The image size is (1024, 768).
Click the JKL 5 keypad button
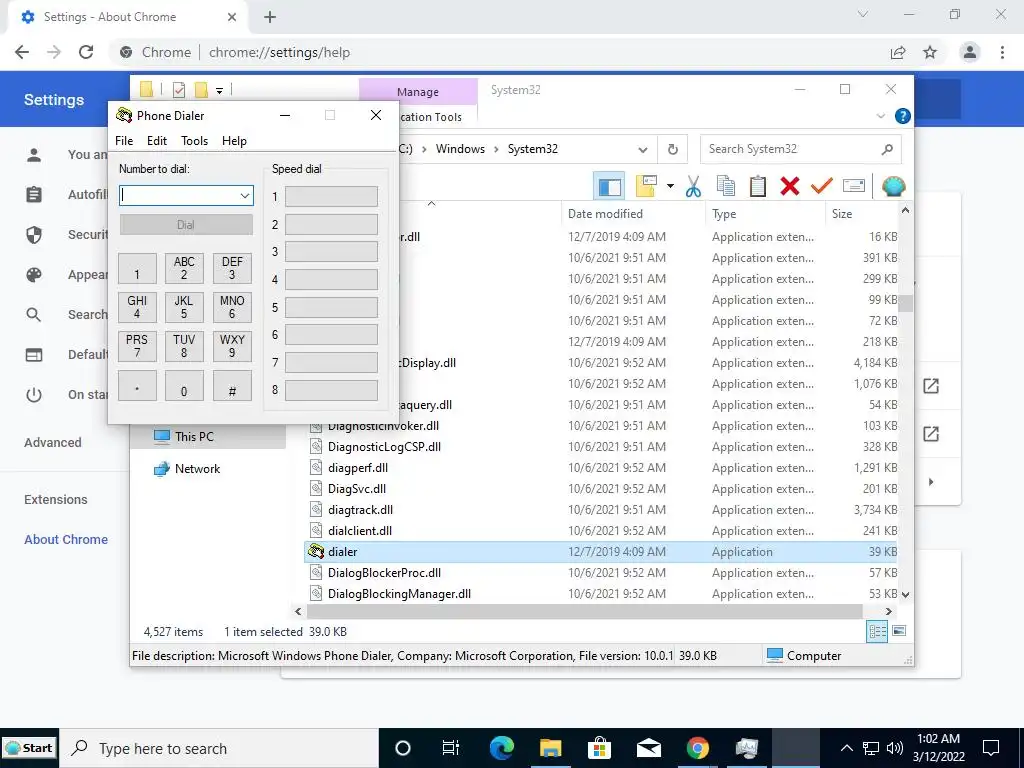pyautogui.click(x=184, y=308)
